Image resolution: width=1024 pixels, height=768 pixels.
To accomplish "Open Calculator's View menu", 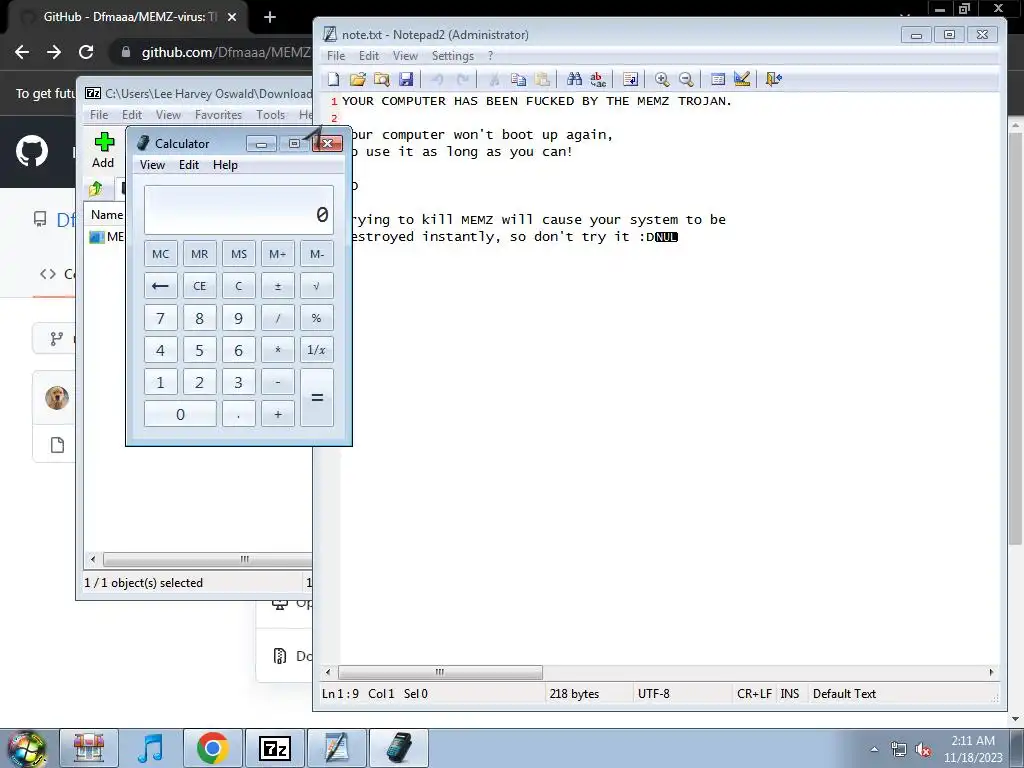I will (x=152, y=165).
